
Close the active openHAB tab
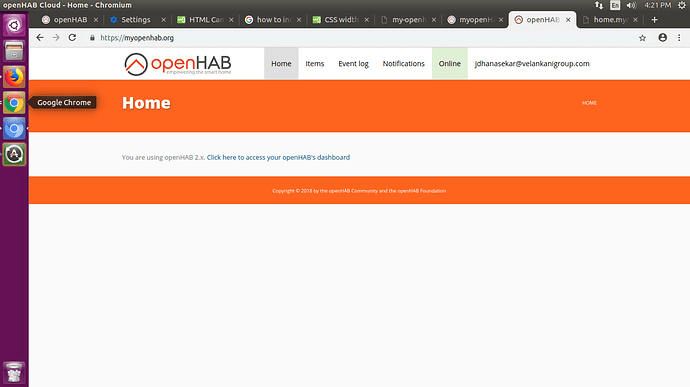568,20
